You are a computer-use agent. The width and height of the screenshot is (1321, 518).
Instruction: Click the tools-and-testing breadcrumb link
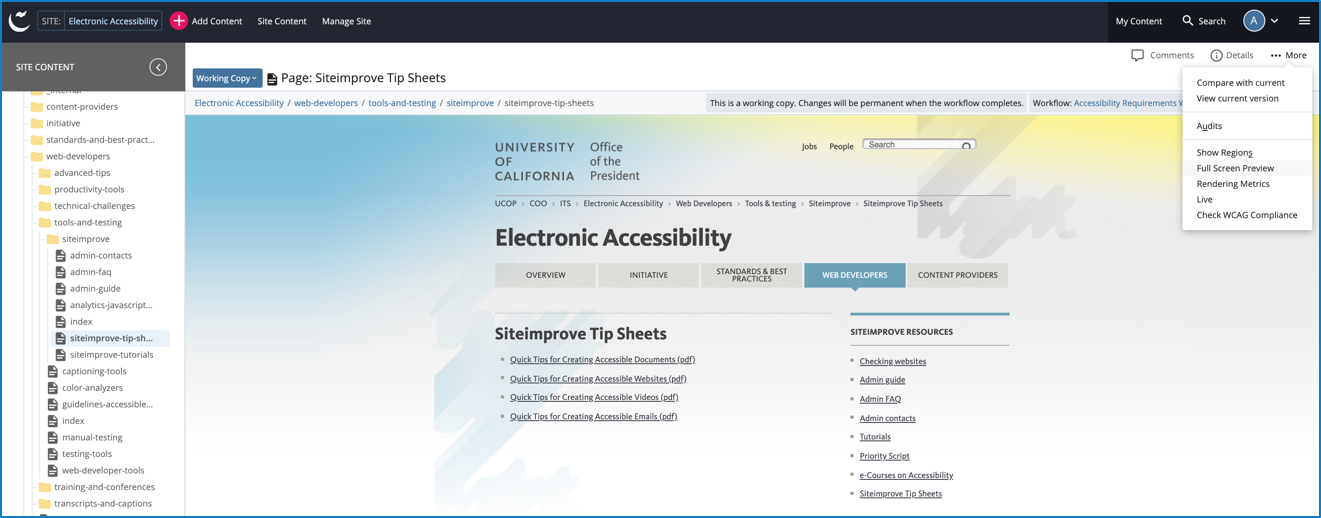coord(402,103)
